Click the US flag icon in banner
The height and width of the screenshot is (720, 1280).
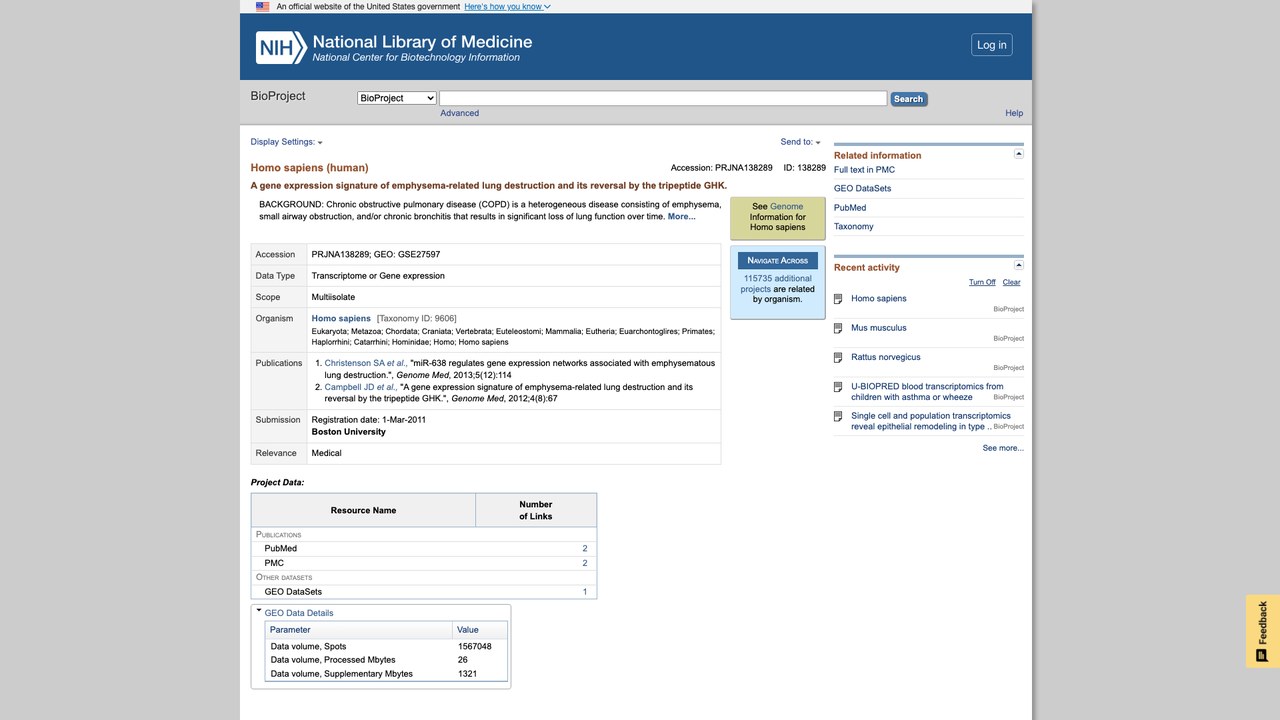point(262,6)
